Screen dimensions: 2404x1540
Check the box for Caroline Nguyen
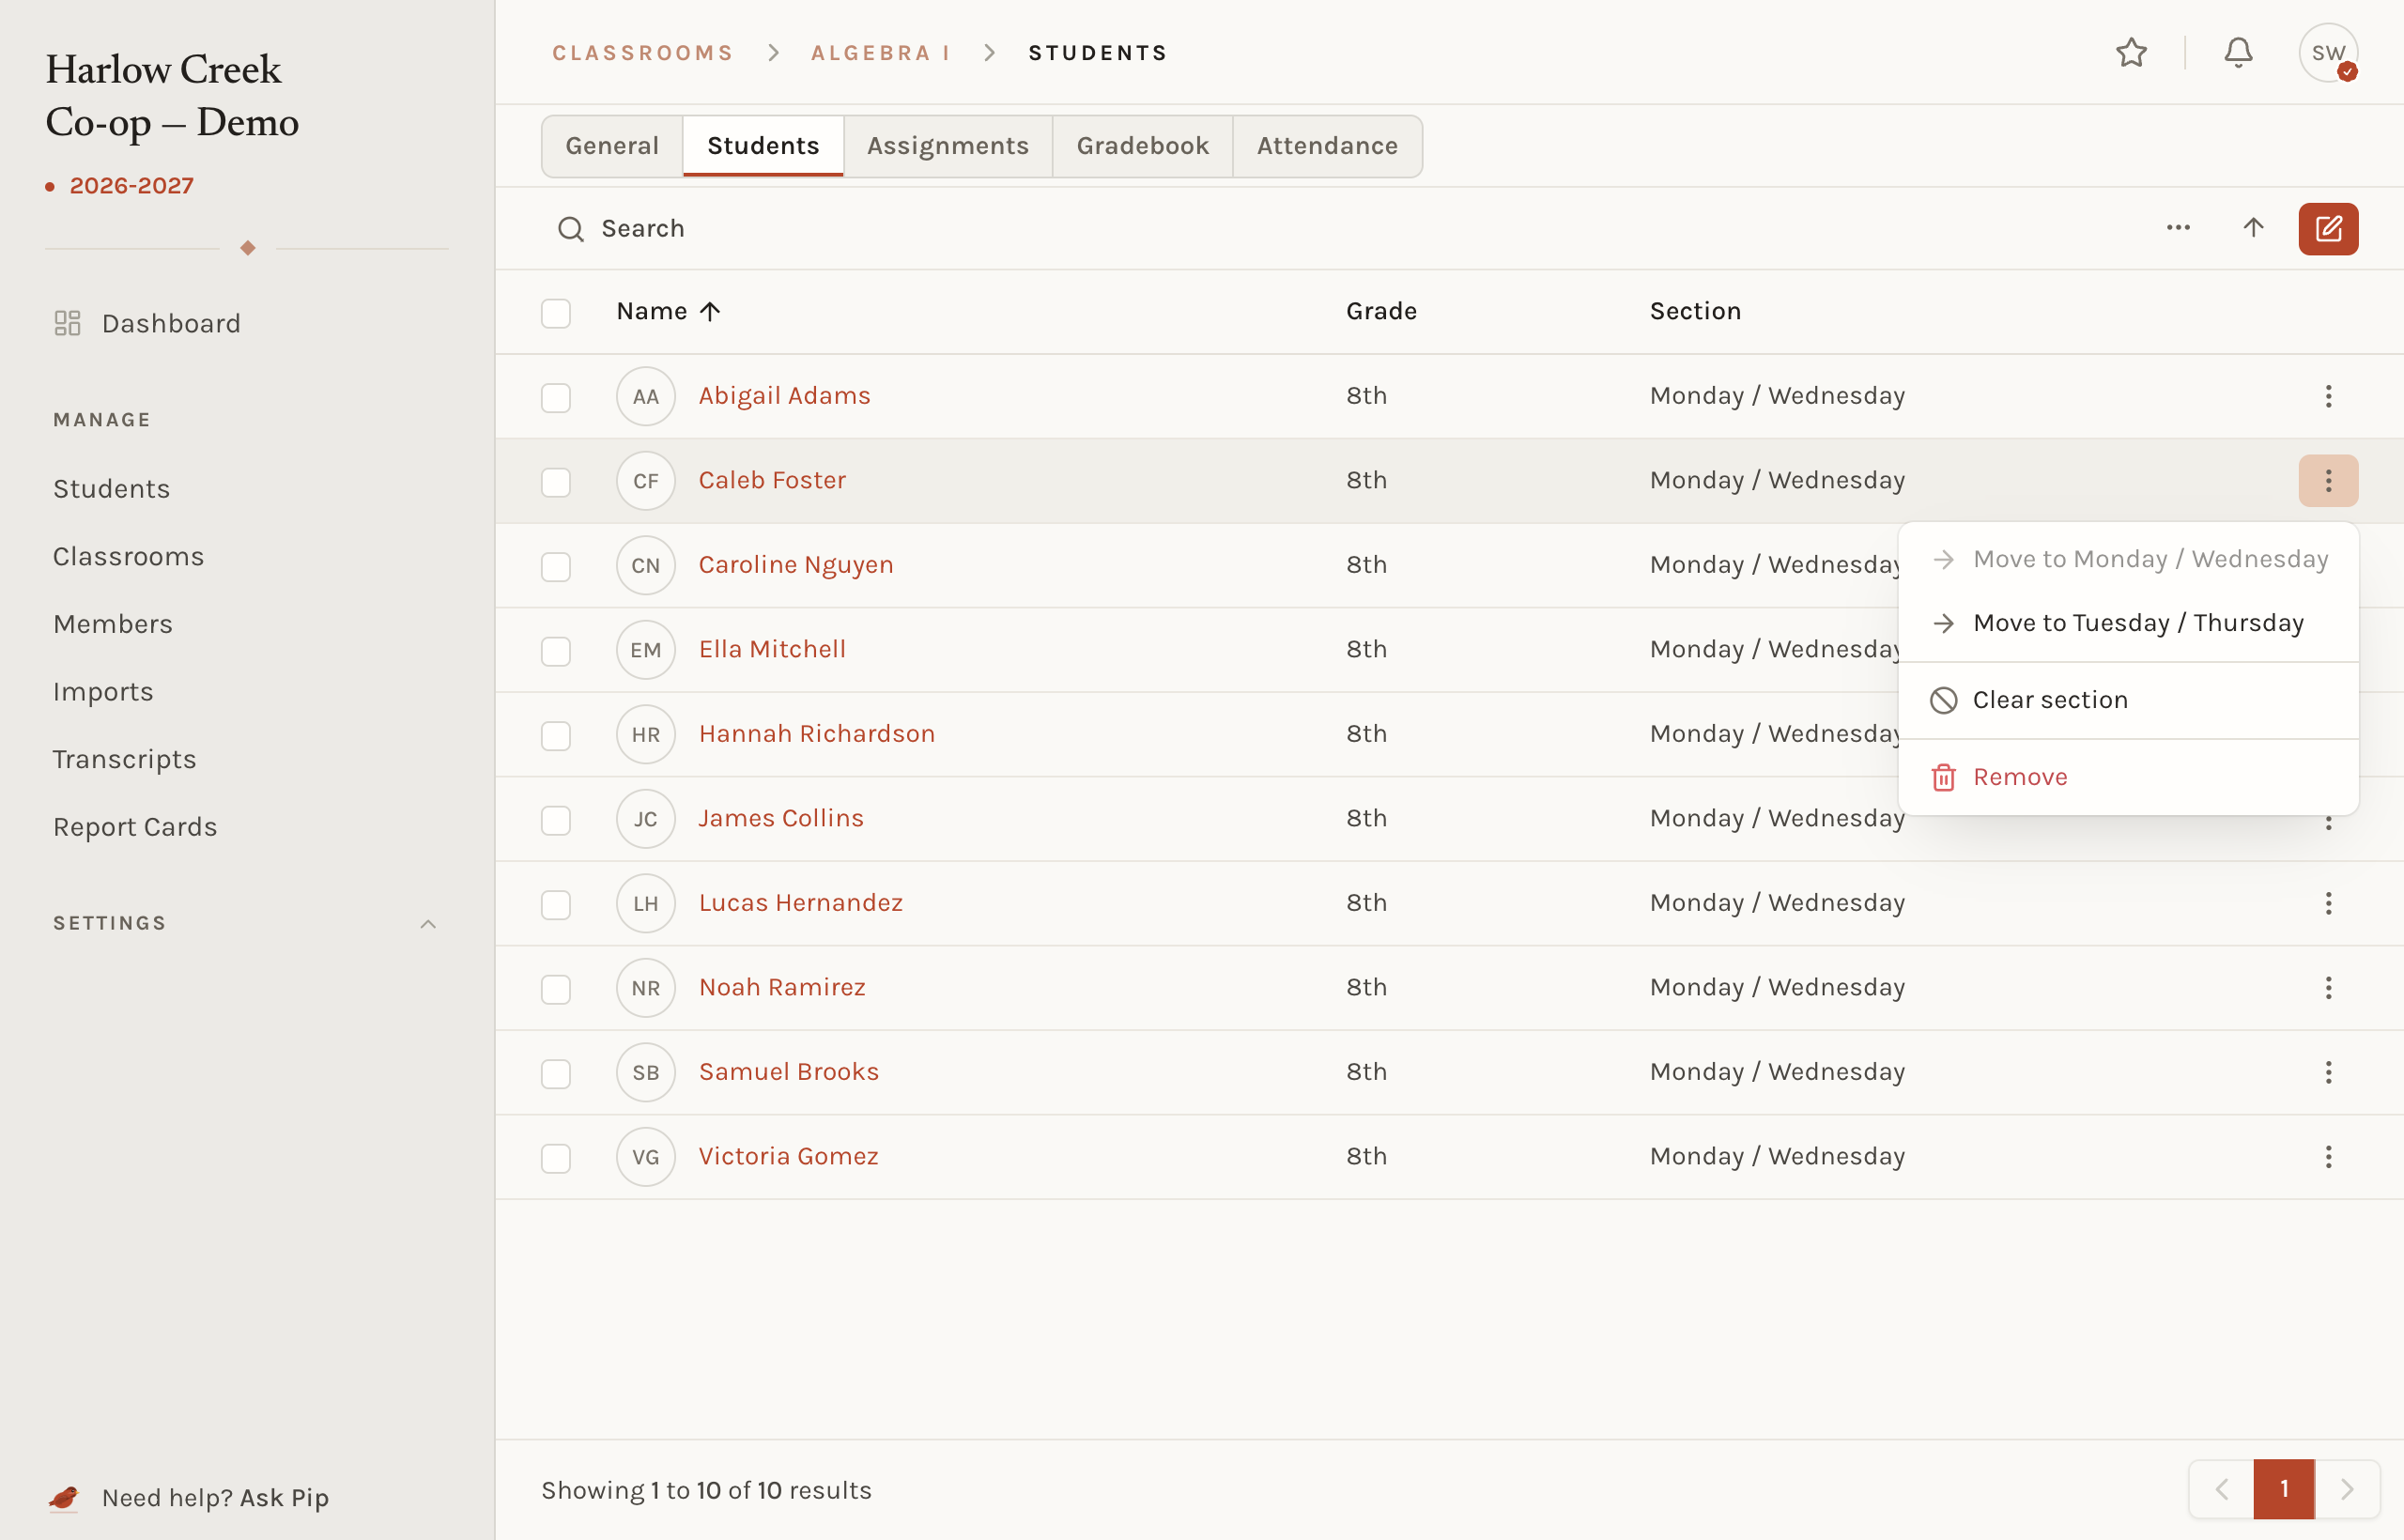(x=556, y=566)
